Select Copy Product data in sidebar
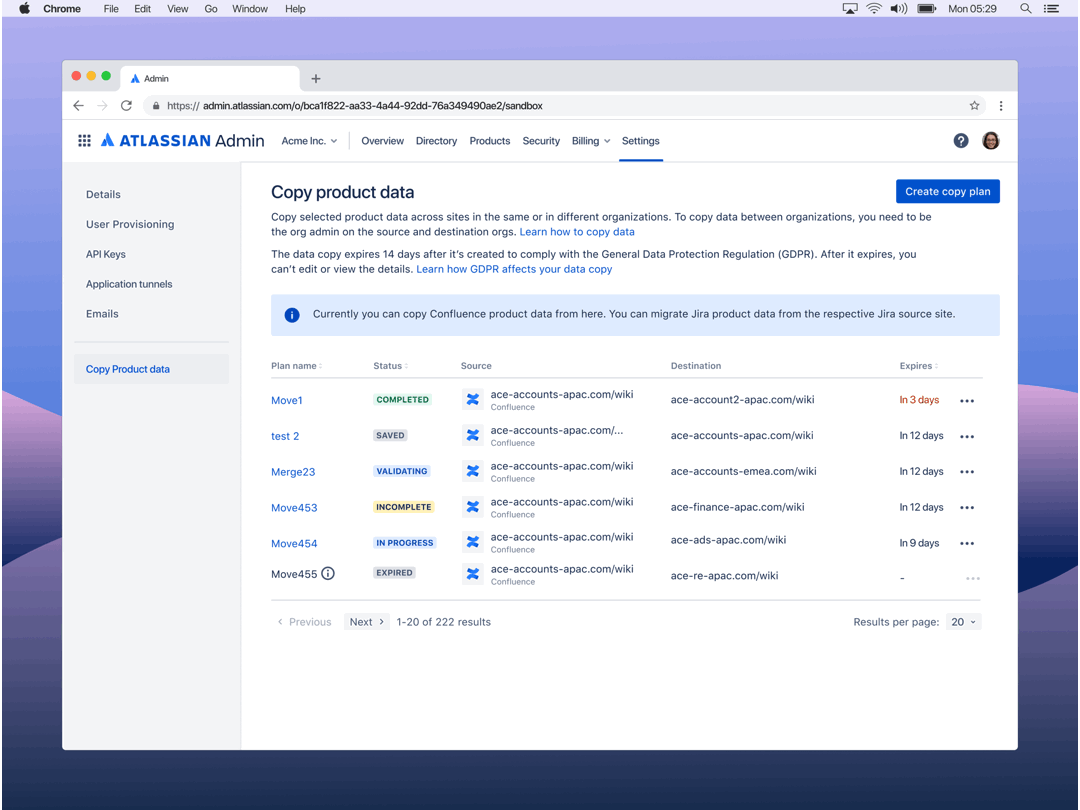This screenshot has width=1080, height=810. click(152, 369)
